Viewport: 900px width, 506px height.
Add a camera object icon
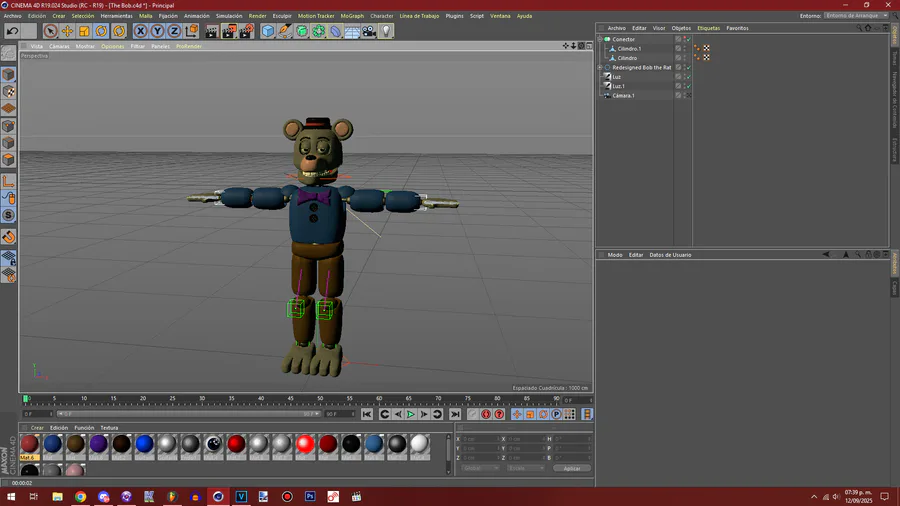(369, 31)
